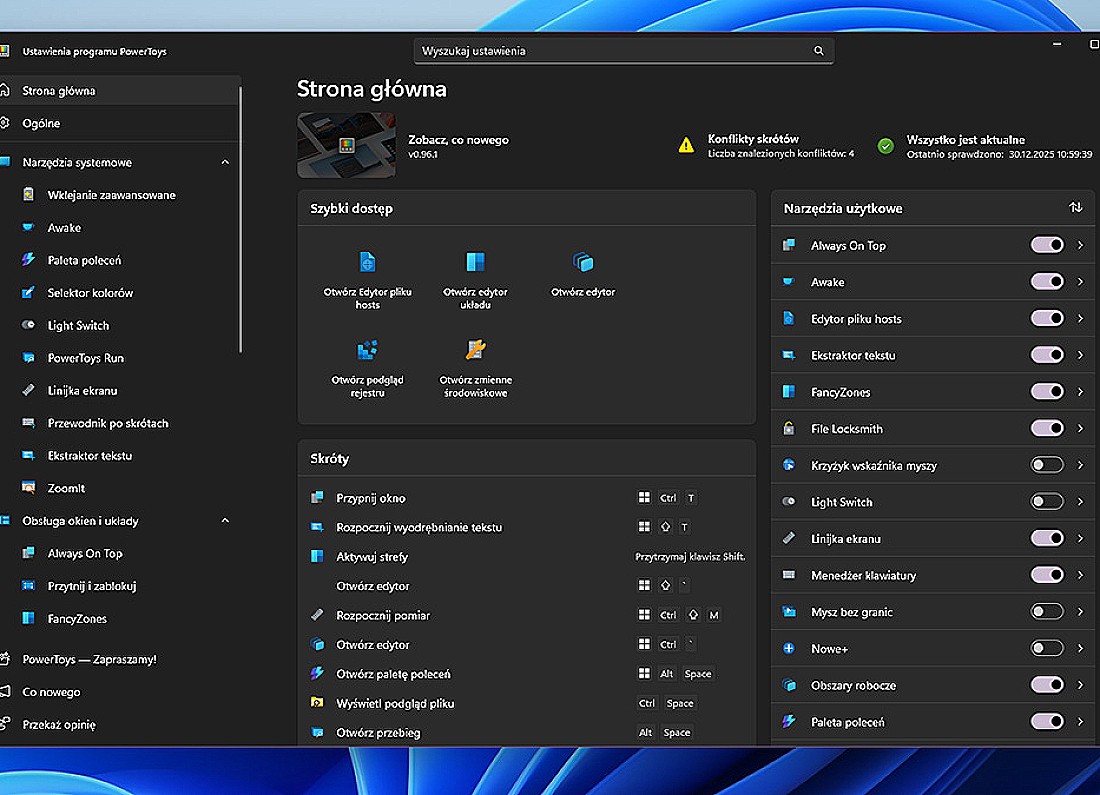The image size is (1100, 795).
Task: Click the layout editor icon in Szybki dostęp
Action: [475, 262]
